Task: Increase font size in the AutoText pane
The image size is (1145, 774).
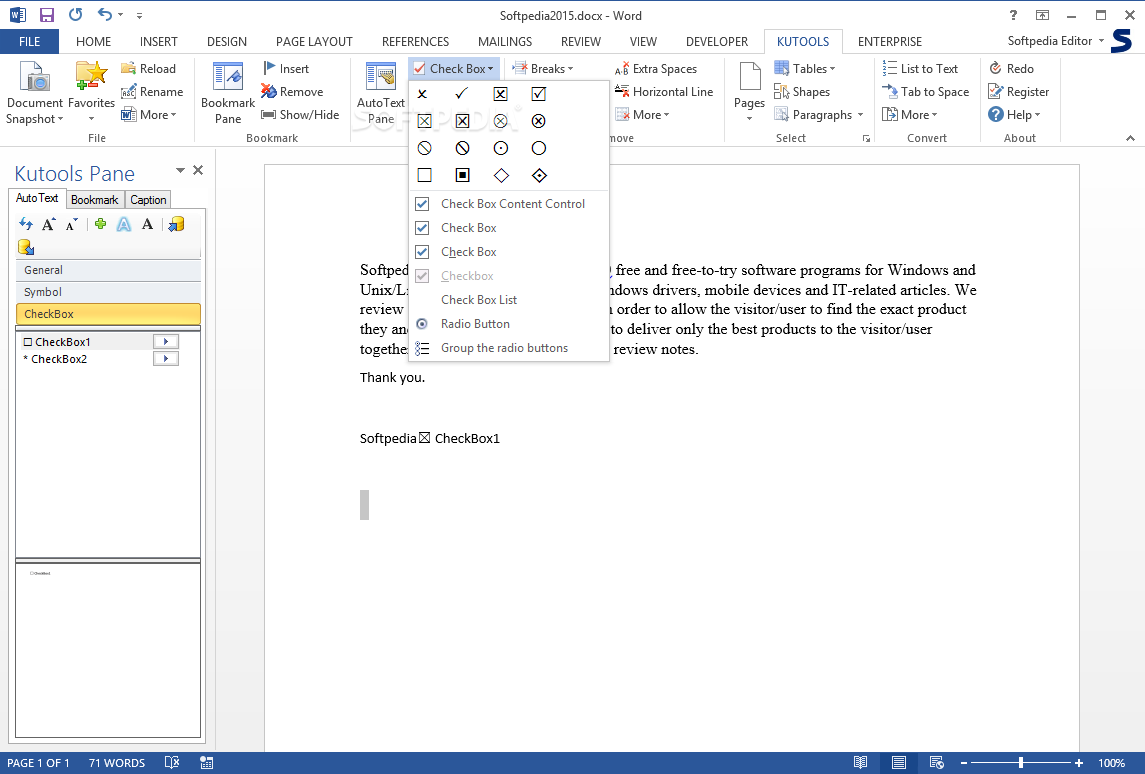Action: tap(49, 224)
